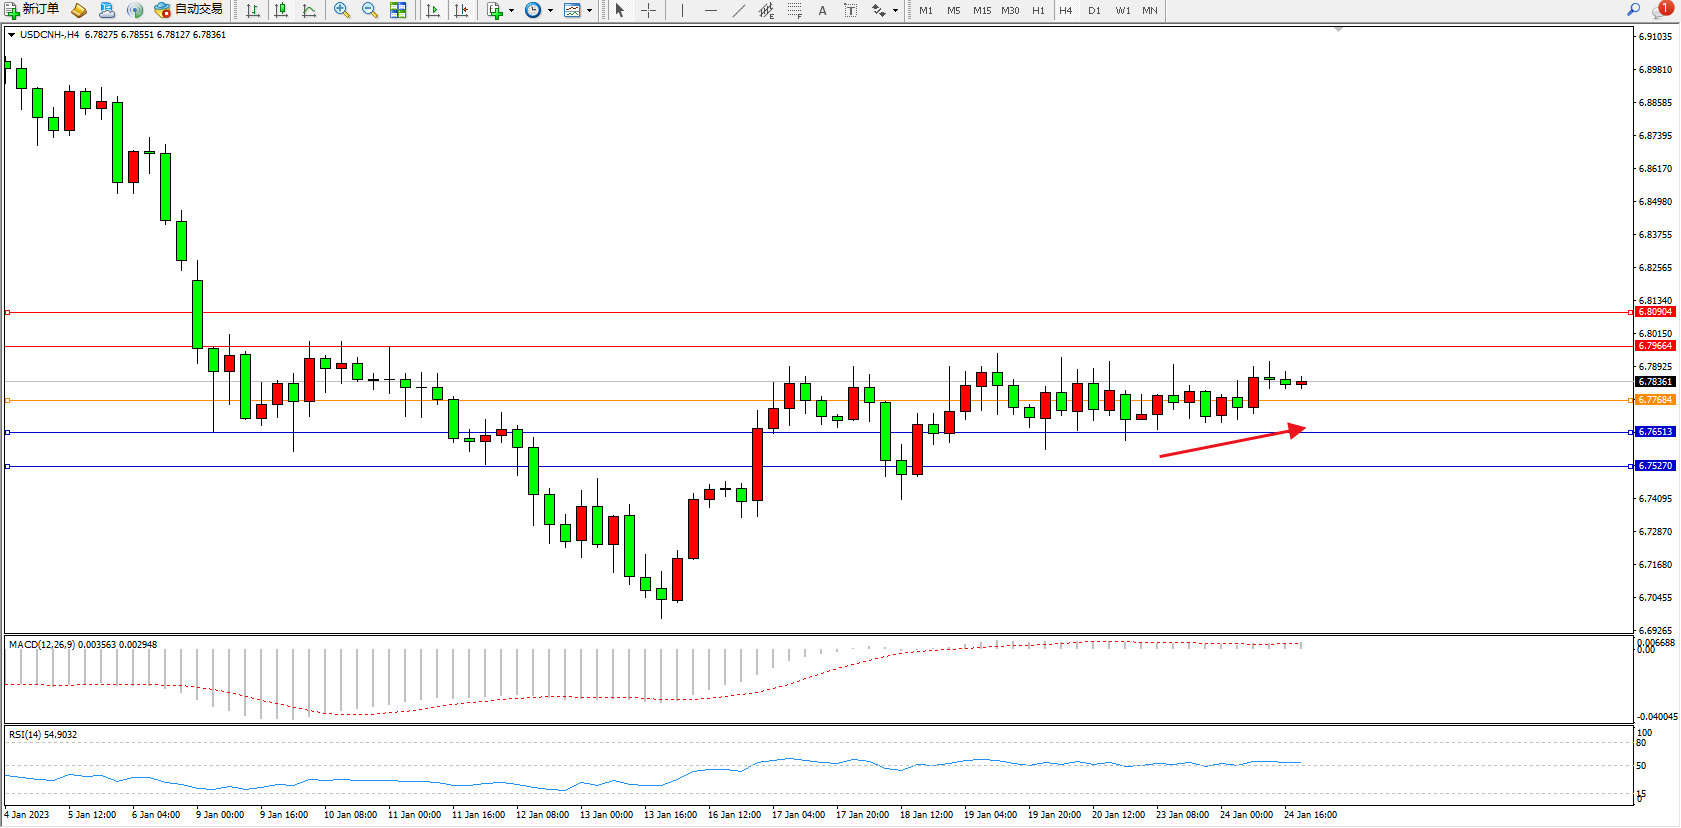Toggle AutoTrading (自动交易) button
This screenshot has width=1681, height=828.
(188, 10)
